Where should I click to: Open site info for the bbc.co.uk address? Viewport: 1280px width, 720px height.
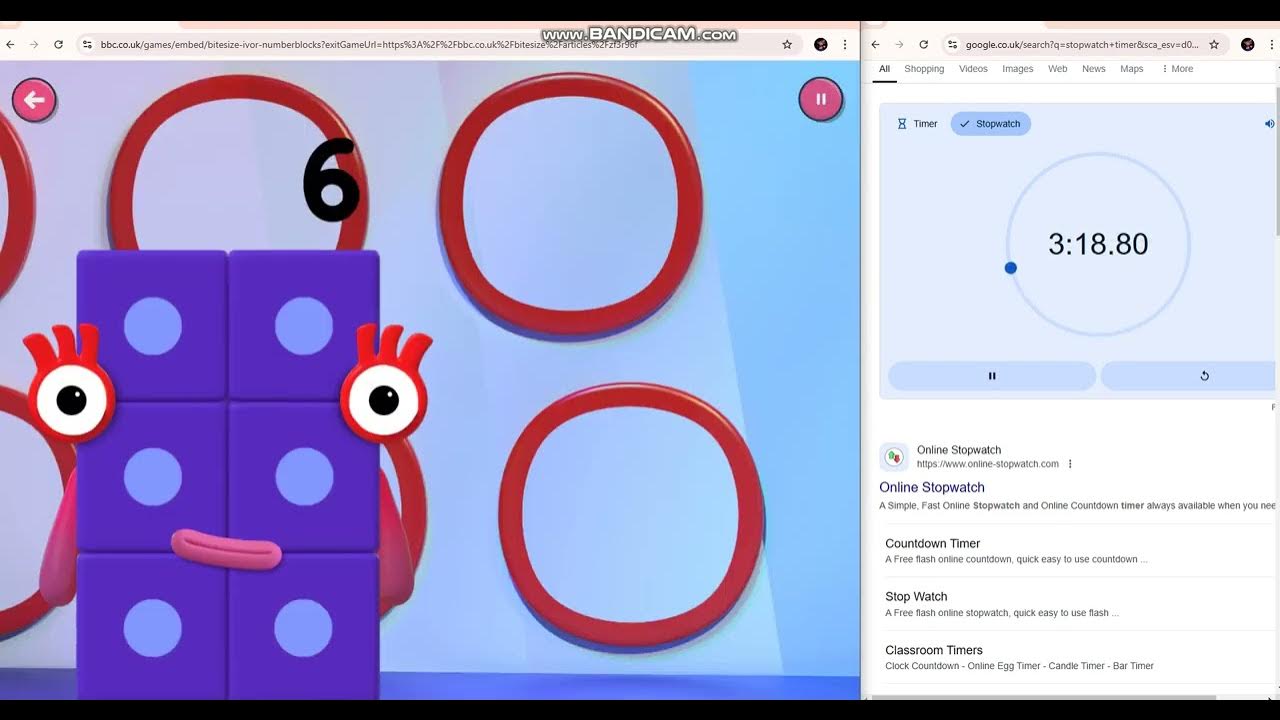pyautogui.click(x=87, y=45)
